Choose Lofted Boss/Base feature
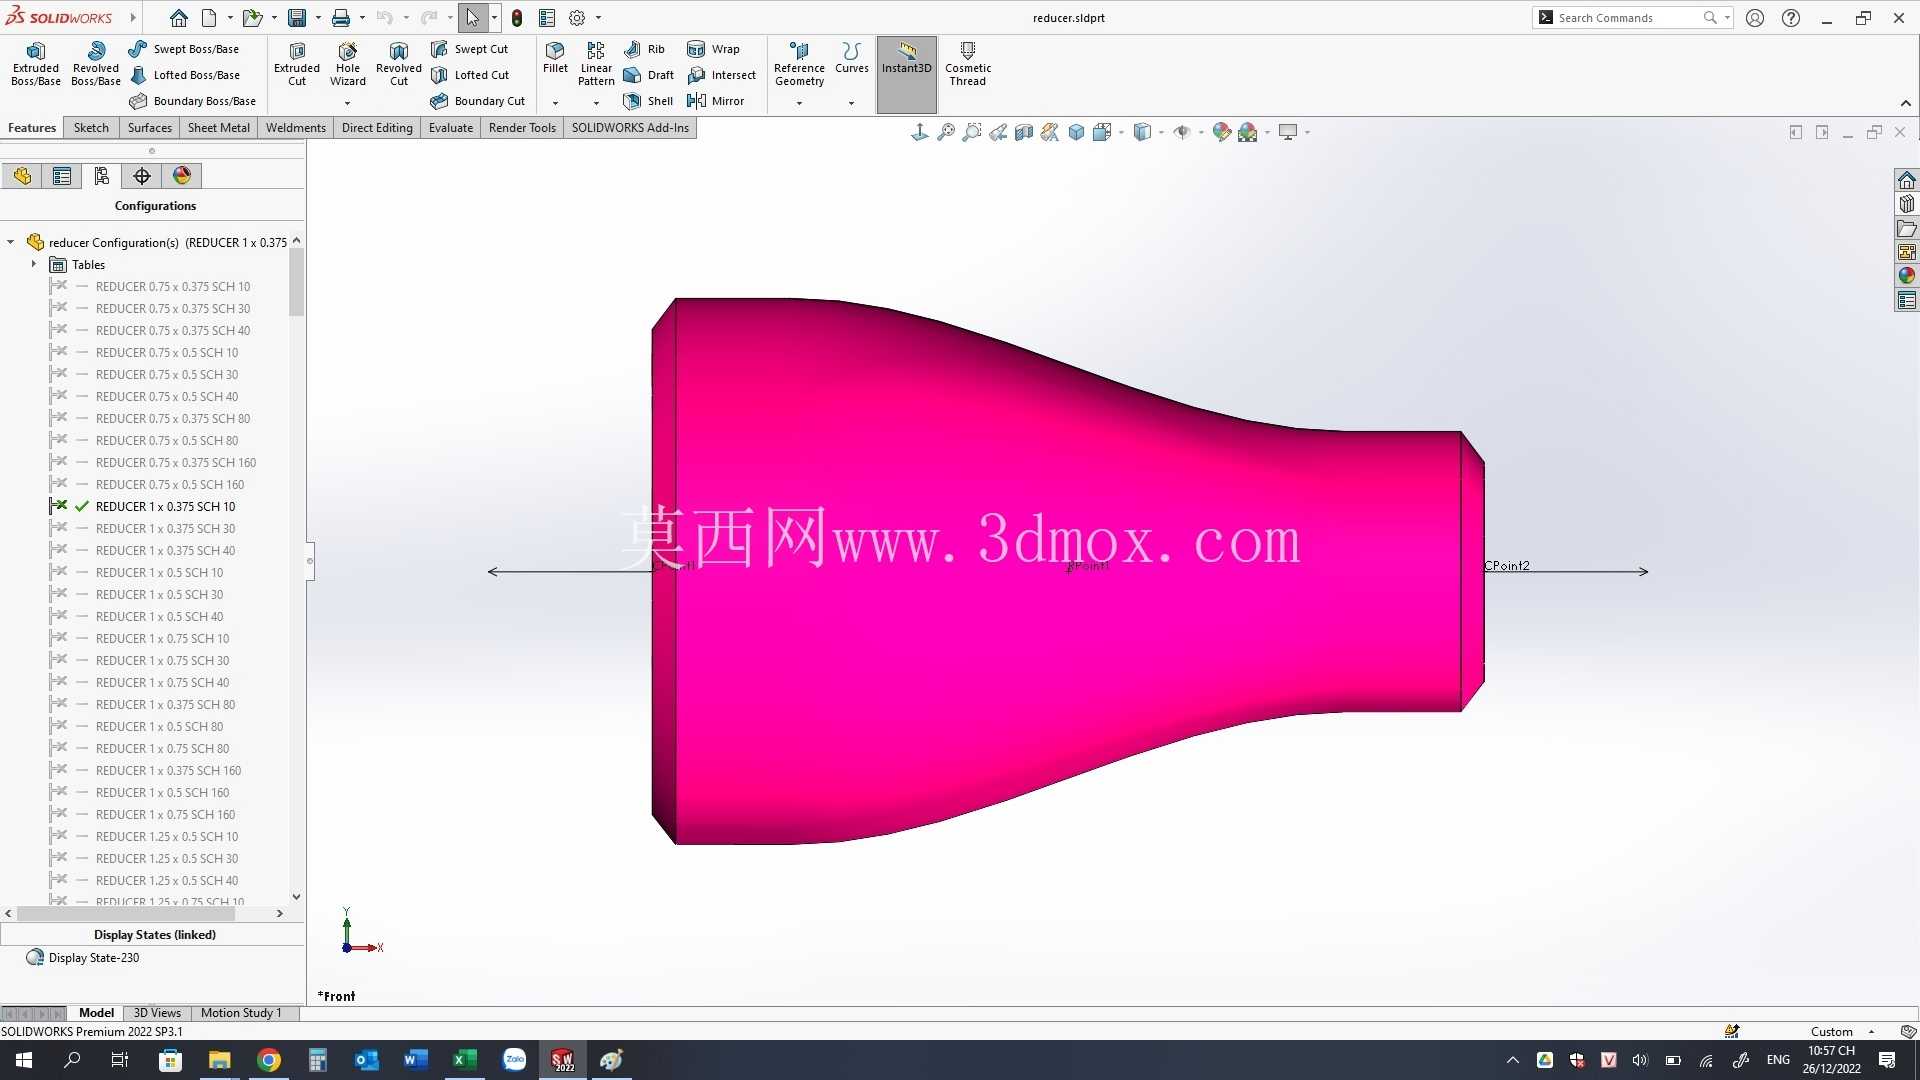Image resolution: width=1920 pixels, height=1080 pixels. pos(184,75)
